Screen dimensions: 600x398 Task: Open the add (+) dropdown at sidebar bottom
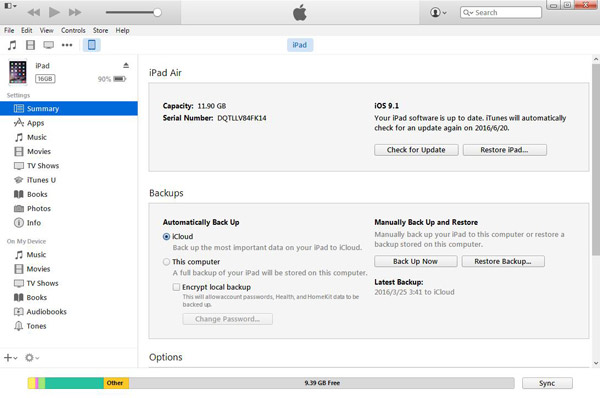(10, 358)
